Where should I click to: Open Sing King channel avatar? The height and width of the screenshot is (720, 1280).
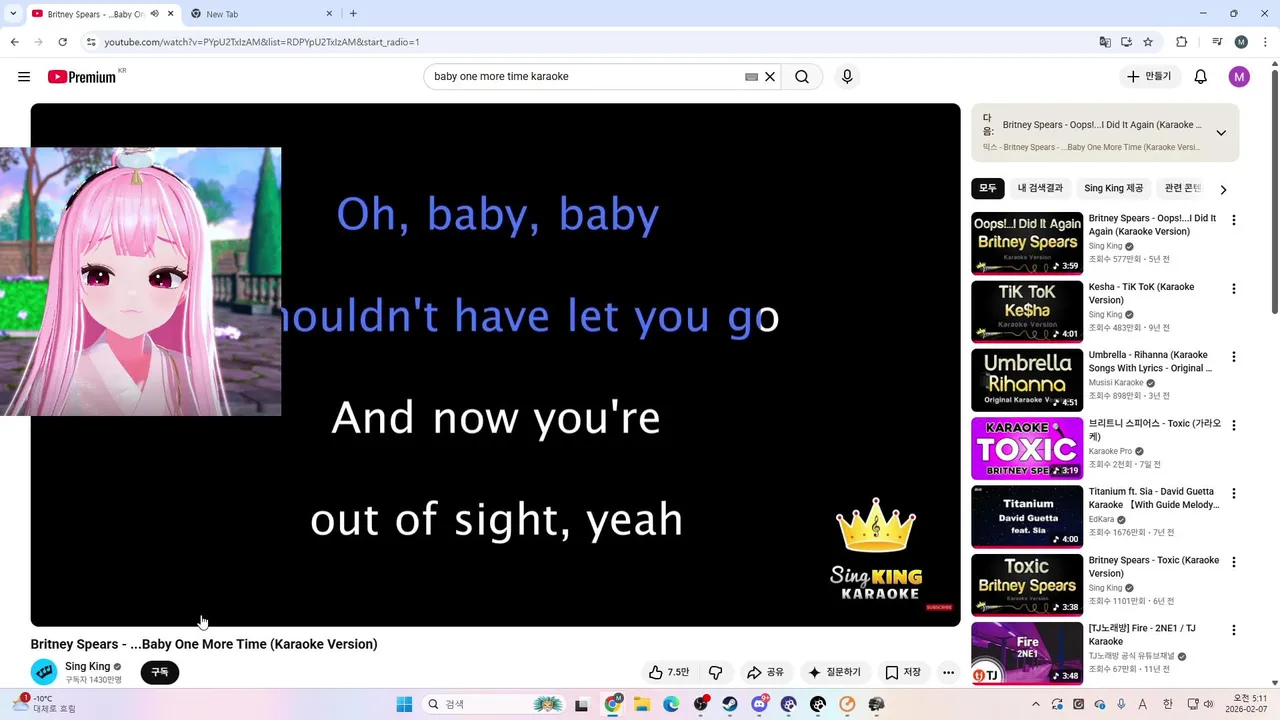pos(44,672)
